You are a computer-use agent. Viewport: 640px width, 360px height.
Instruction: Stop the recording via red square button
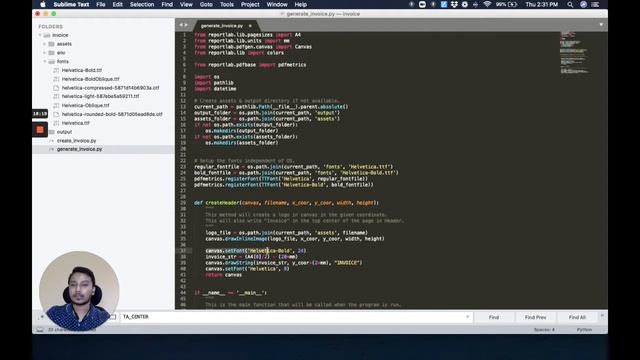[x=40, y=129]
